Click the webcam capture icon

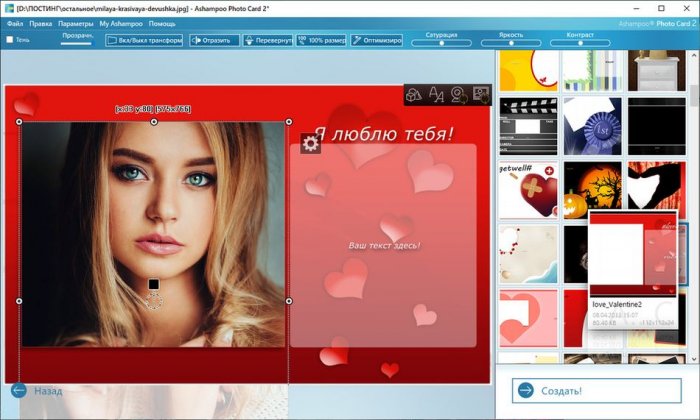tap(458, 95)
